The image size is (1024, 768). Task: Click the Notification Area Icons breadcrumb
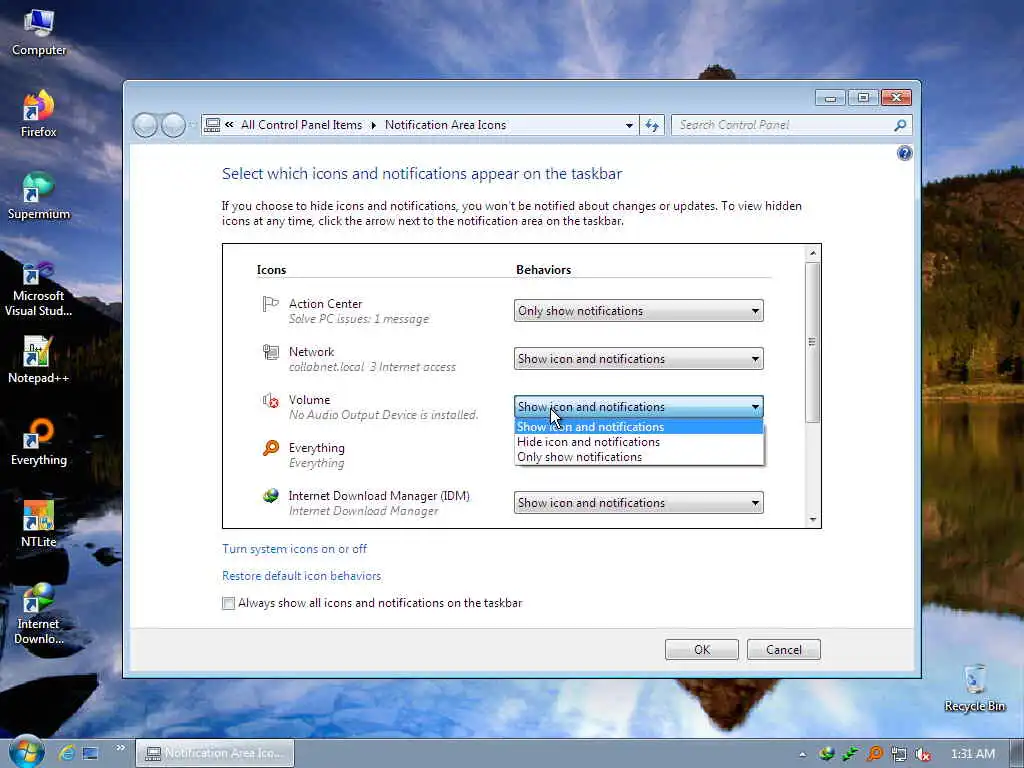point(445,125)
